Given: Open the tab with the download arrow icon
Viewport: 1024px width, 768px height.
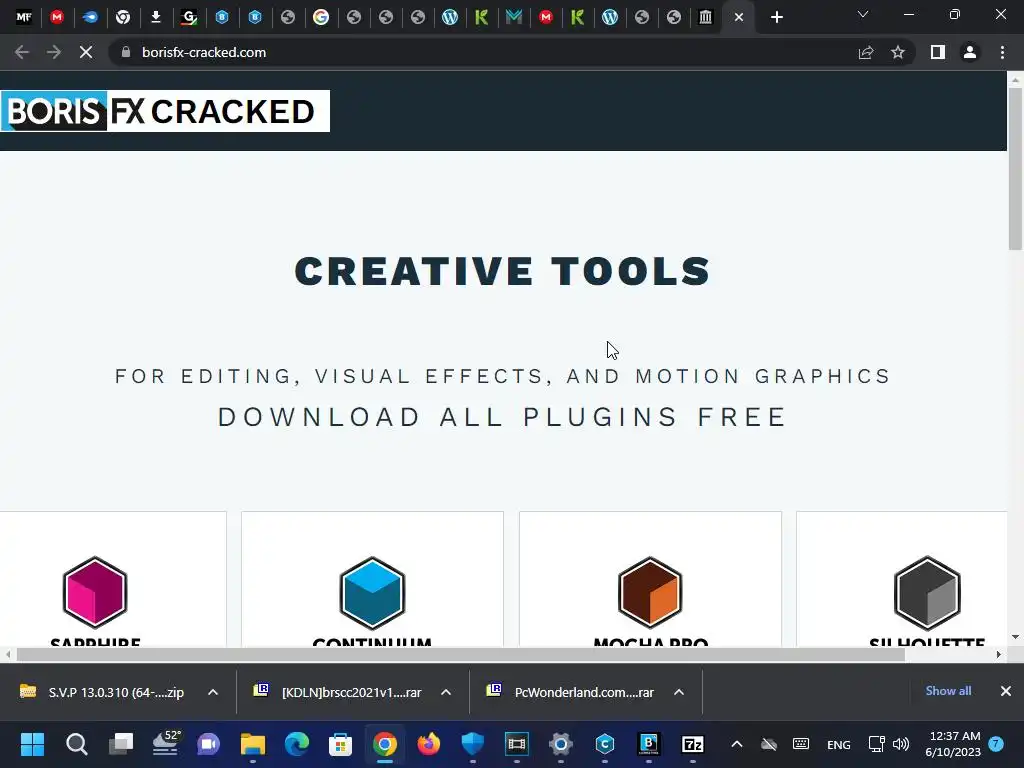Looking at the screenshot, I should point(155,18).
